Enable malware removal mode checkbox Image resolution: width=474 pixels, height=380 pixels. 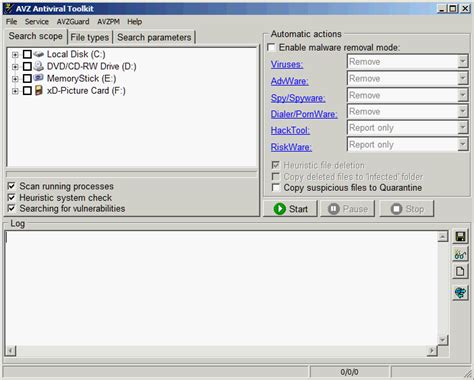pos(271,47)
